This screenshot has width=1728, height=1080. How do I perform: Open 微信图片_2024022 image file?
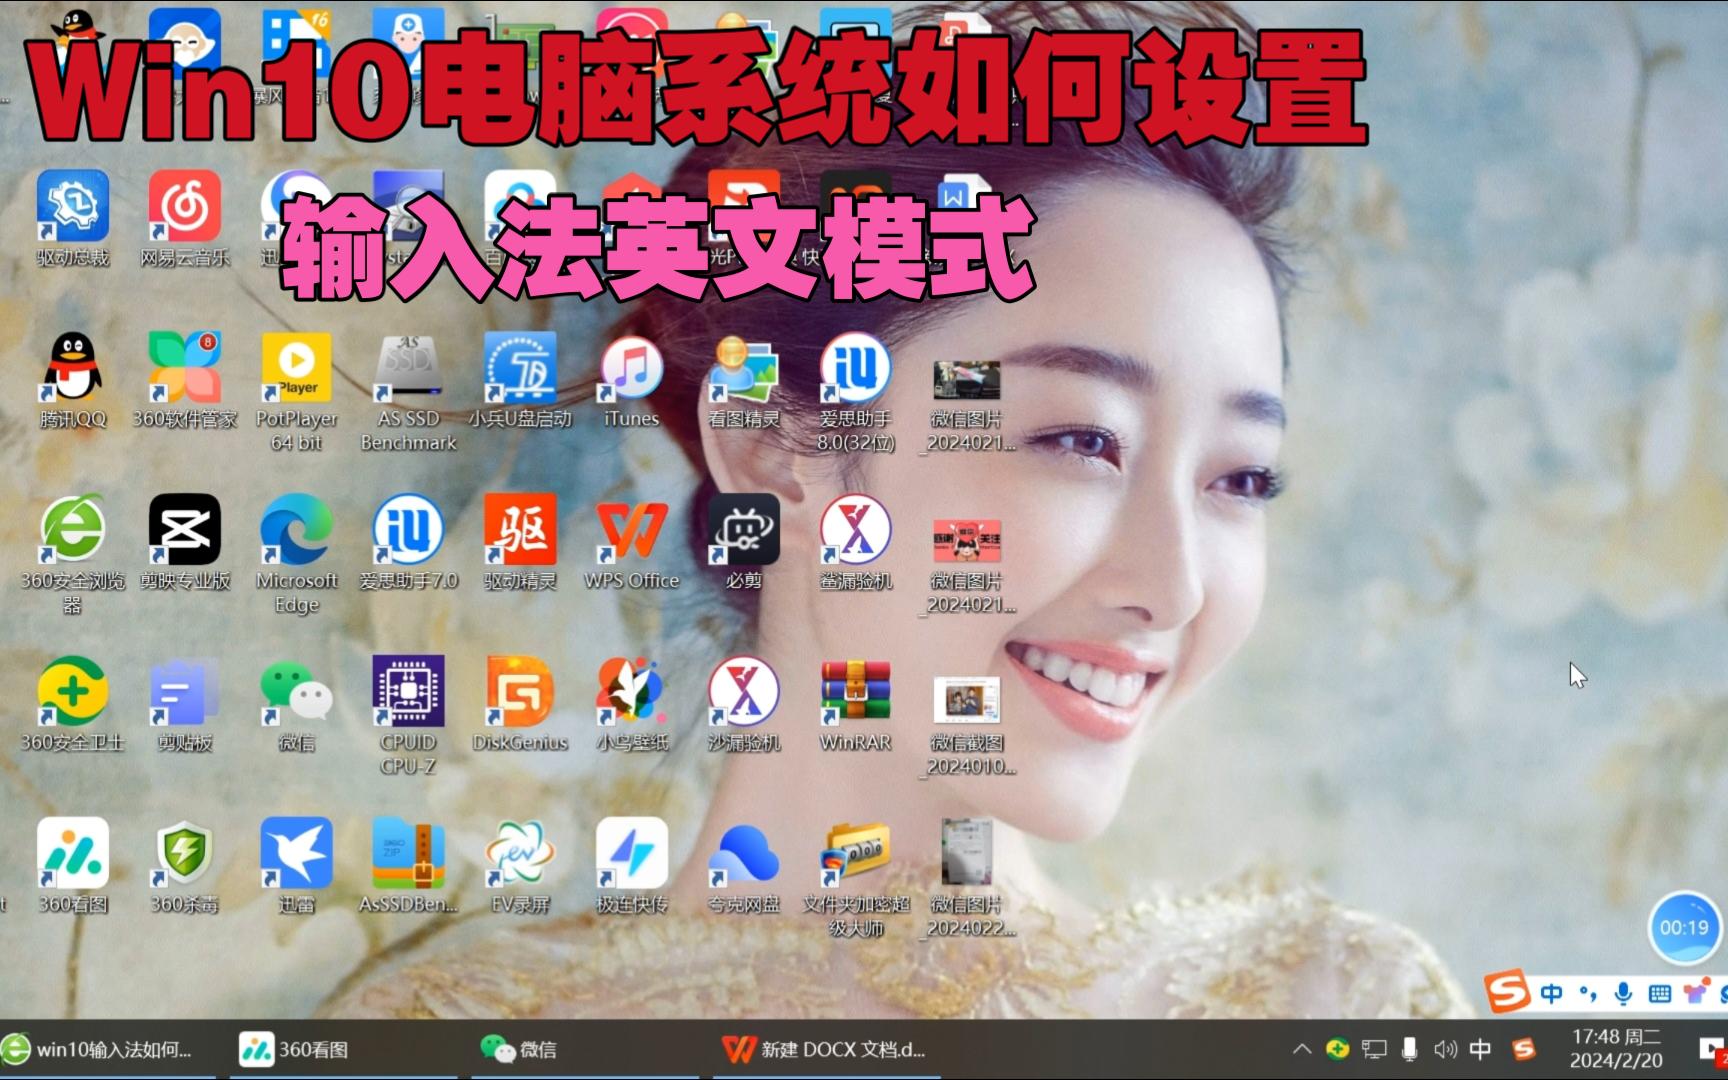click(967, 878)
